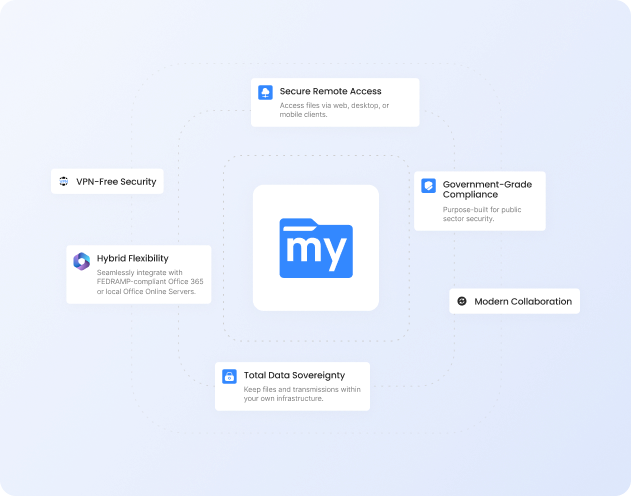Select the Microsoft 365 icon on Hybrid Flexibility
The width and height of the screenshot is (631, 496).
81,261
